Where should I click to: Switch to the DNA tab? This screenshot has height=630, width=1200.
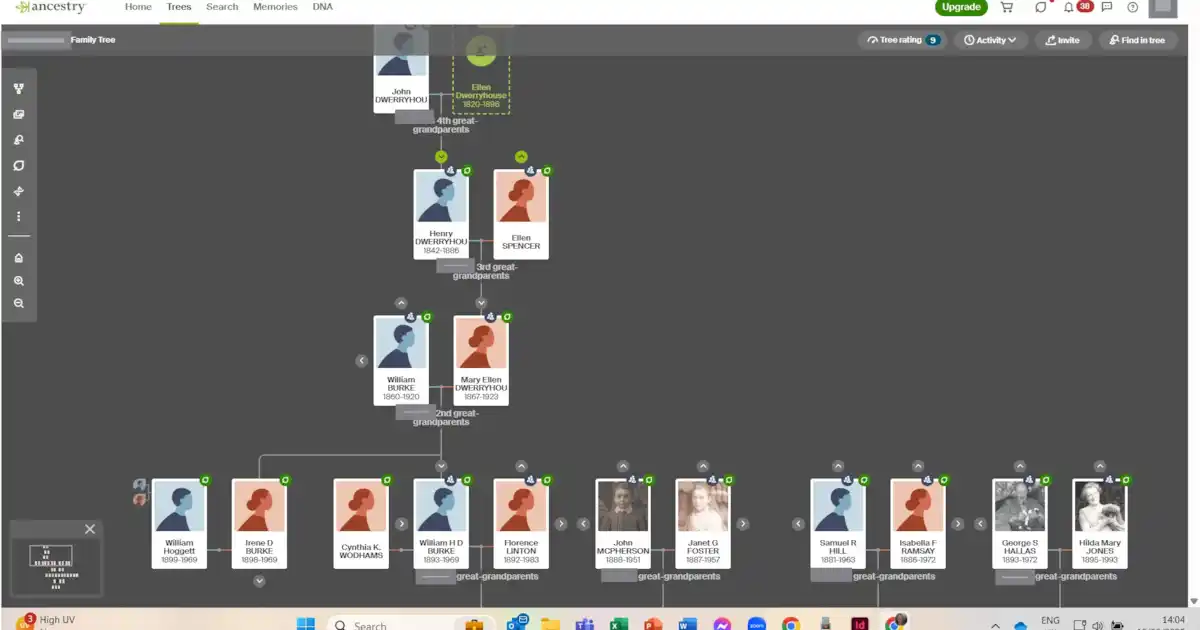pyautogui.click(x=322, y=7)
